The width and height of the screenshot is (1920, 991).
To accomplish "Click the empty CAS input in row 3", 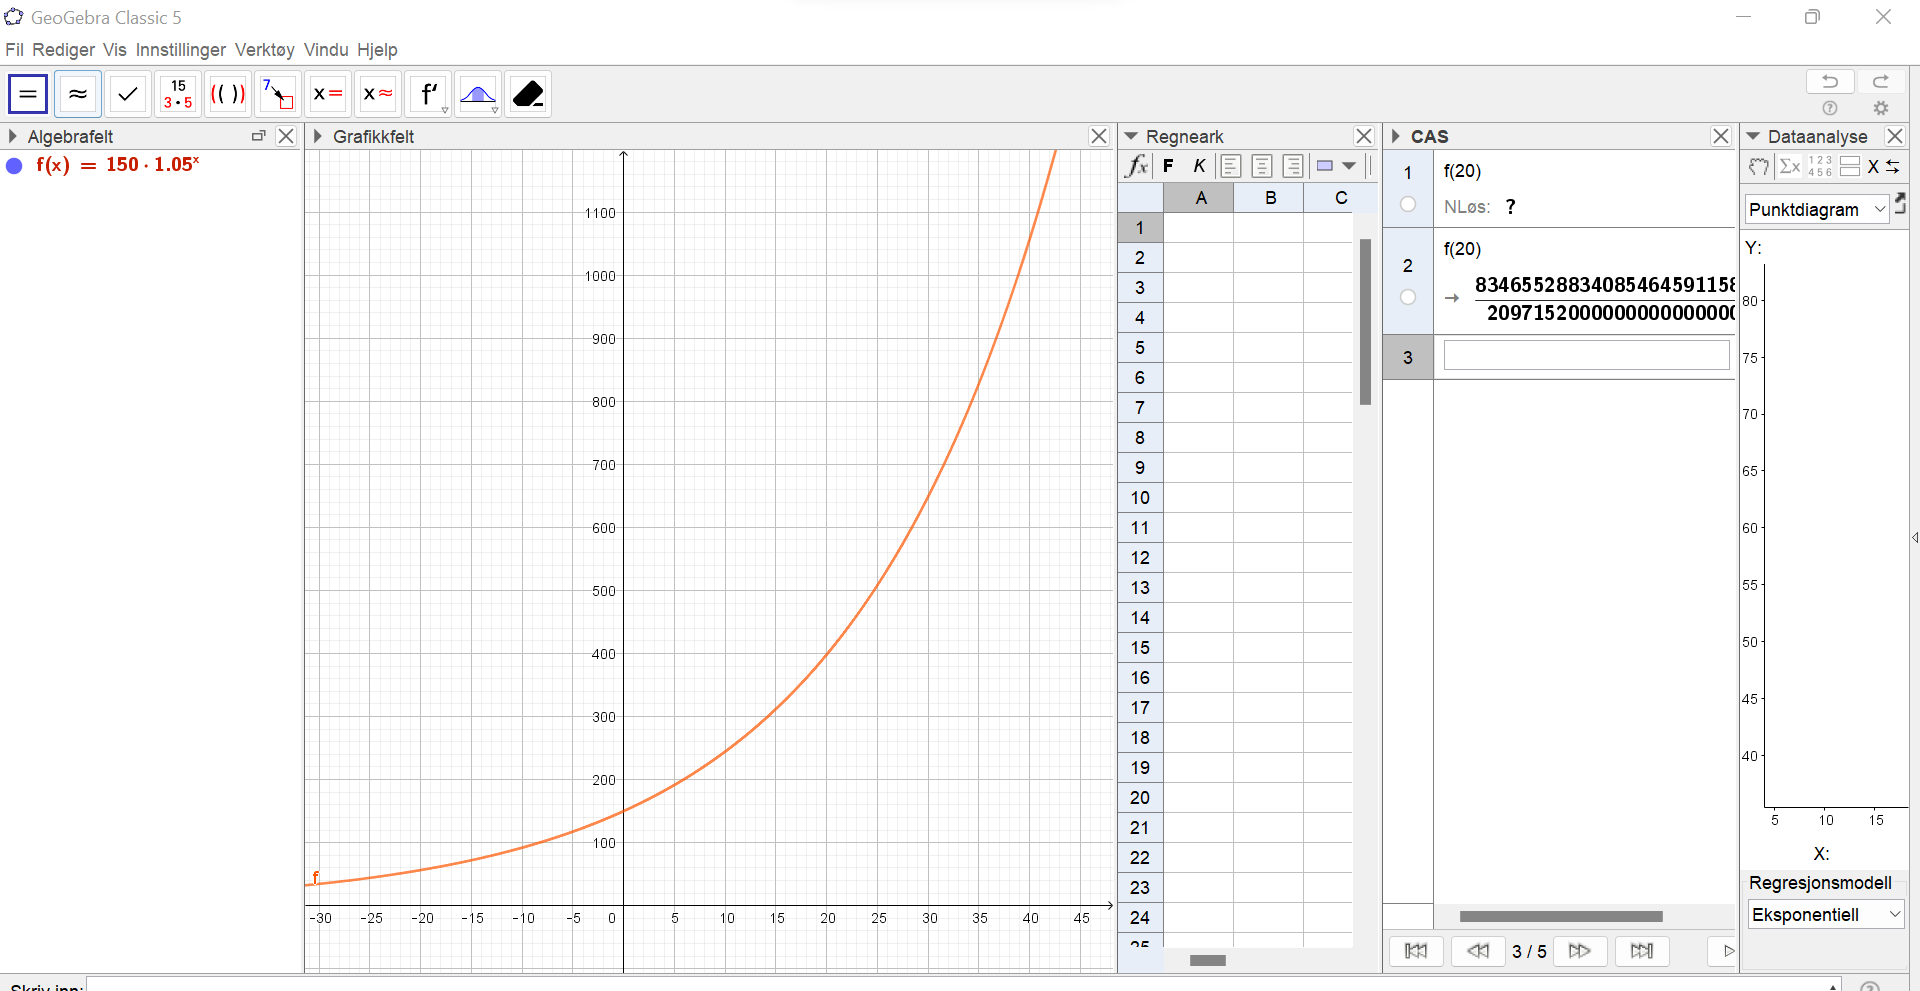I will click(1586, 355).
